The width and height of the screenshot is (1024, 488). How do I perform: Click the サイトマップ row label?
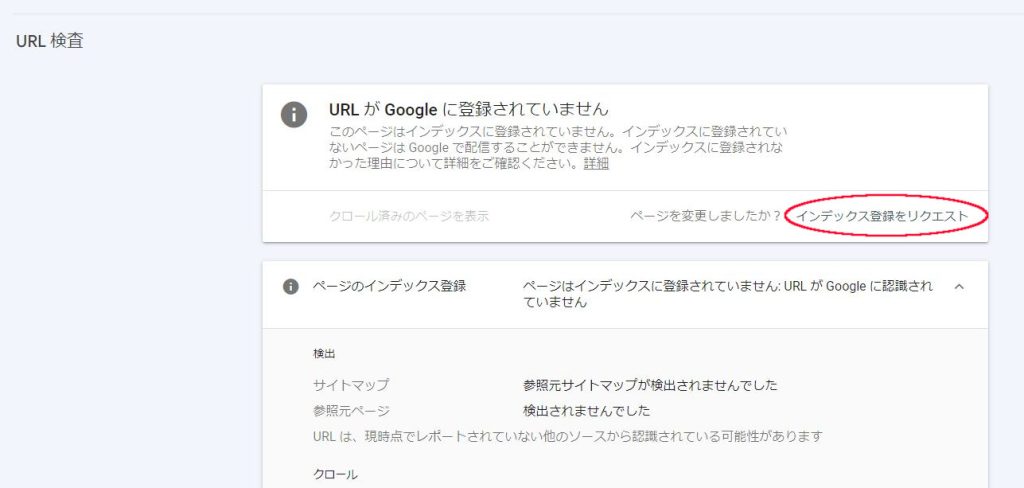tap(351, 385)
